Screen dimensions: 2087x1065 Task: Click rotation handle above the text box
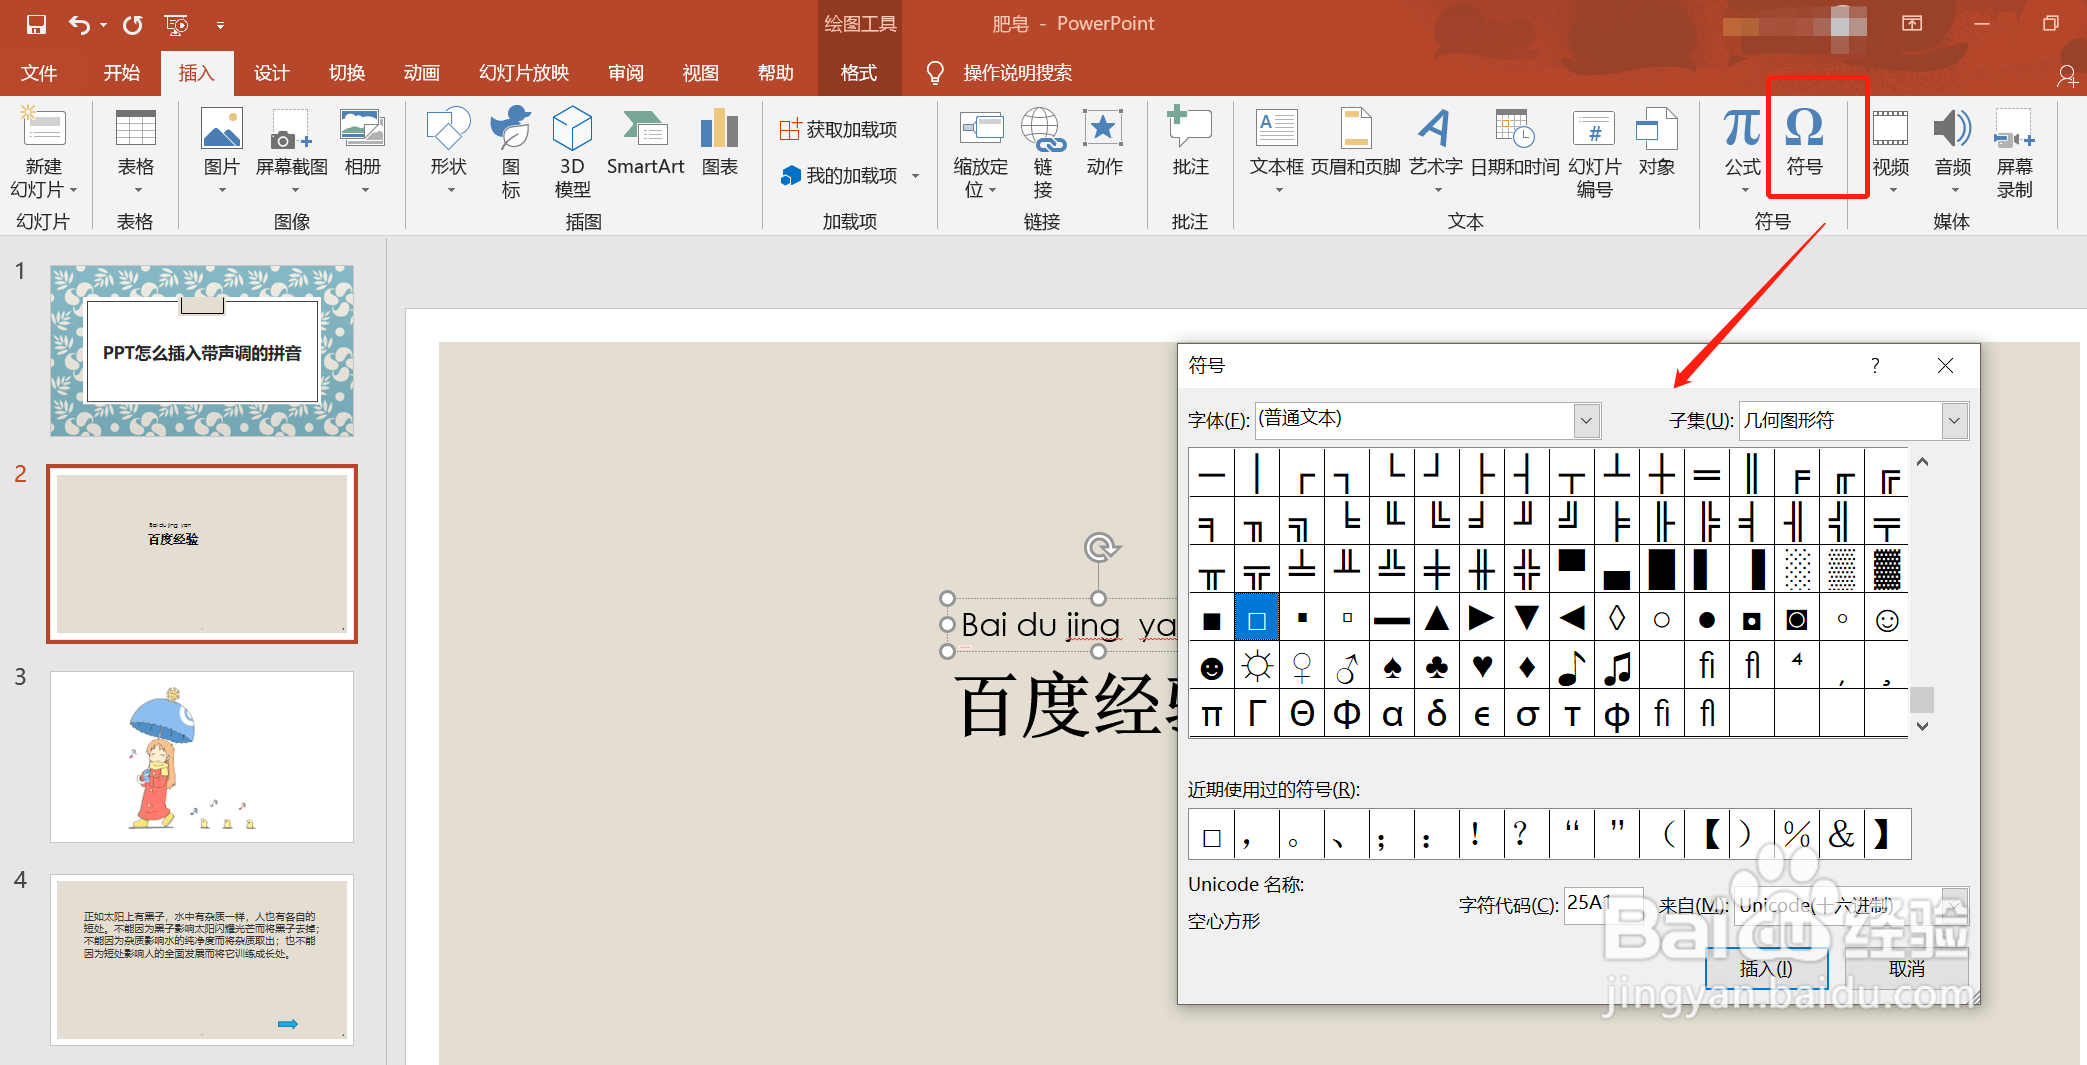(x=1100, y=547)
